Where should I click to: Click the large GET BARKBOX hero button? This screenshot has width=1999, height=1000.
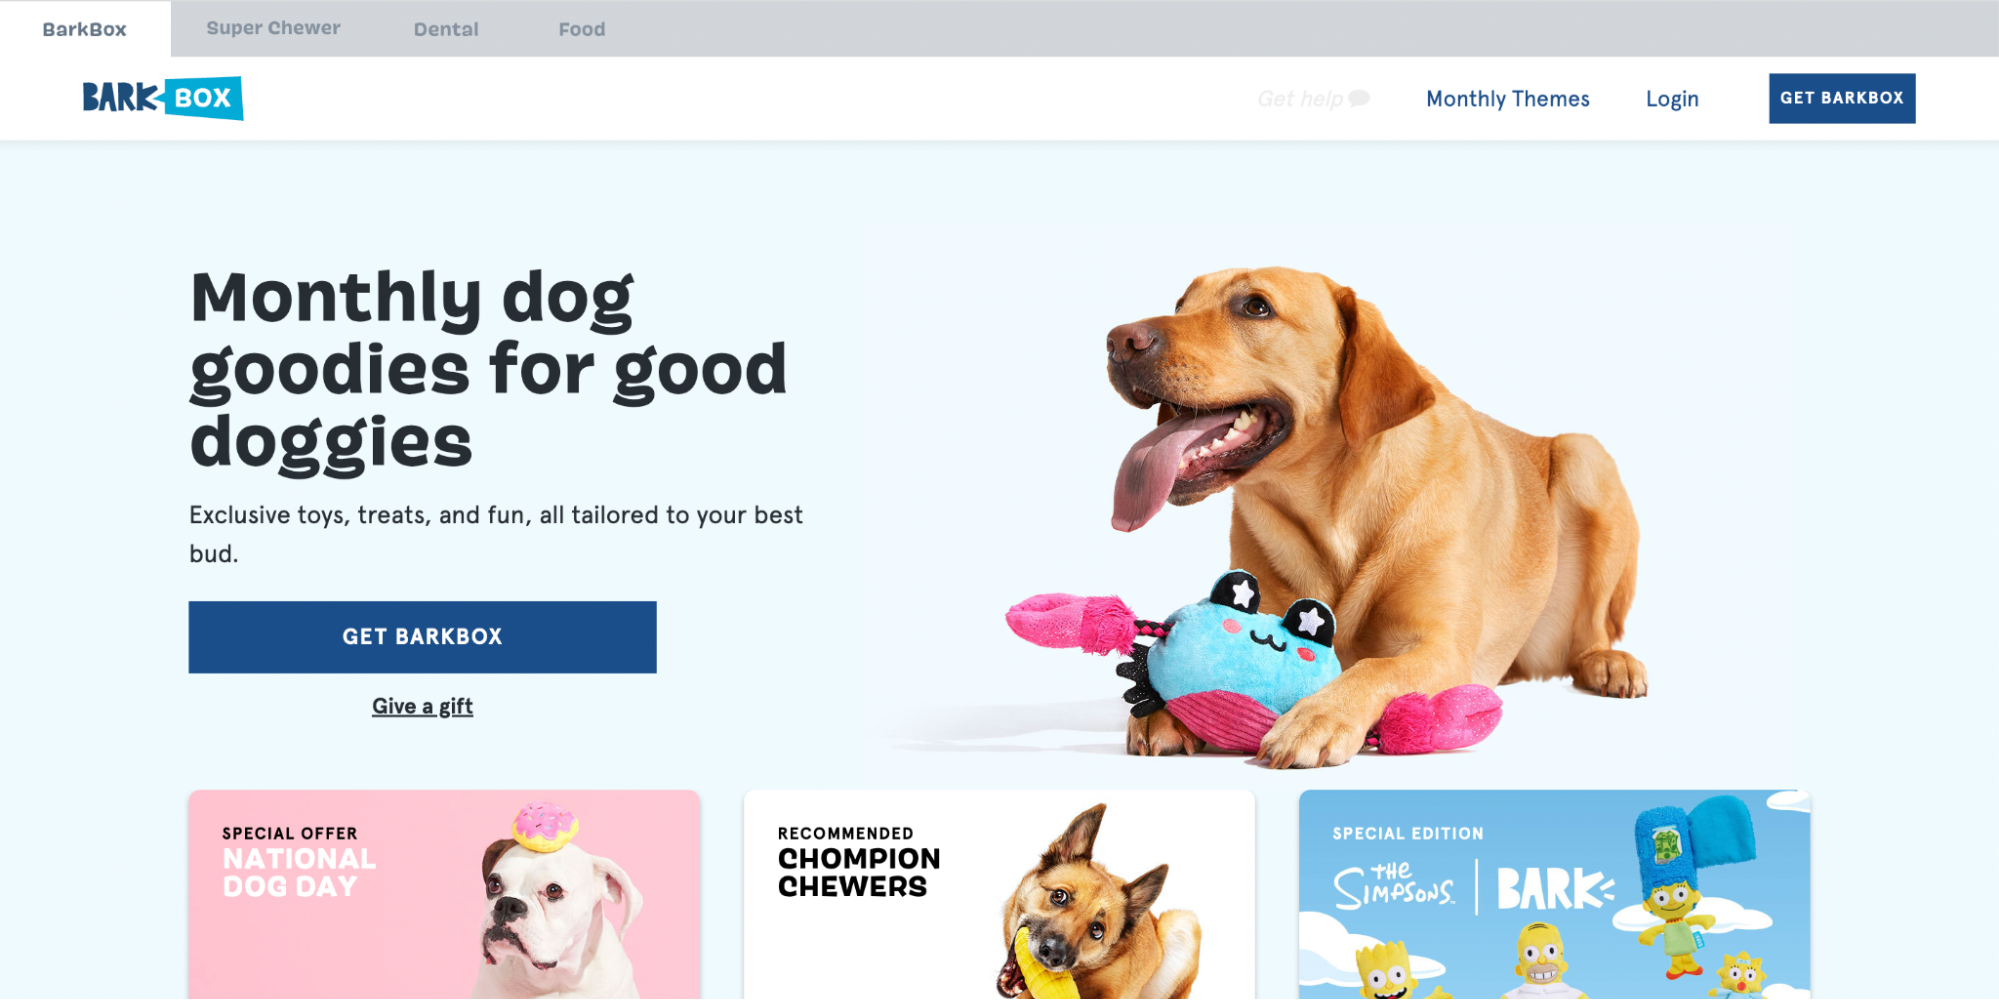[x=422, y=637]
